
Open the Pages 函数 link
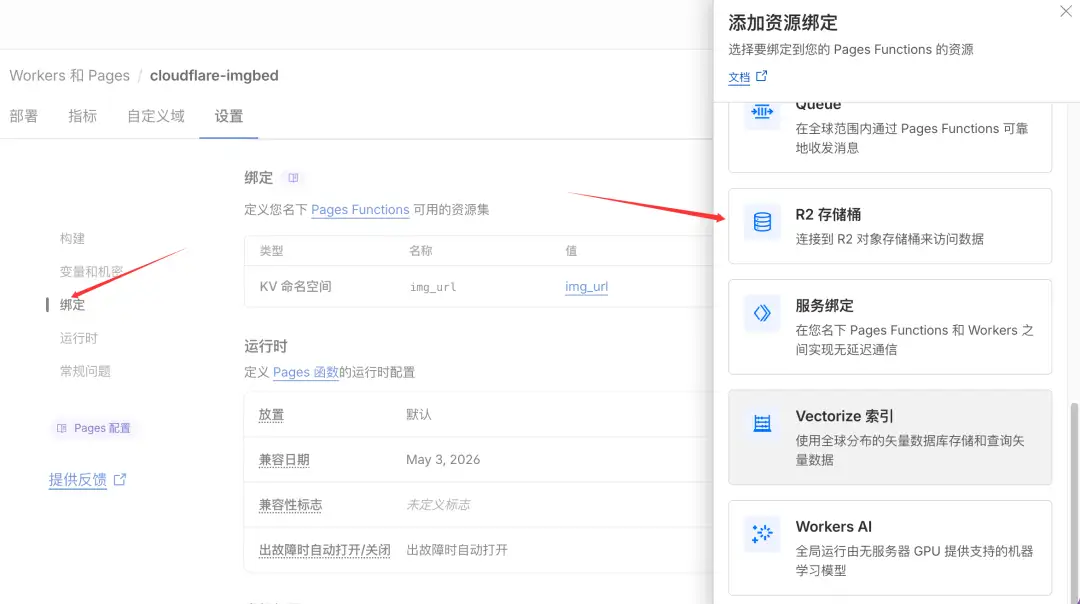tap(306, 373)
